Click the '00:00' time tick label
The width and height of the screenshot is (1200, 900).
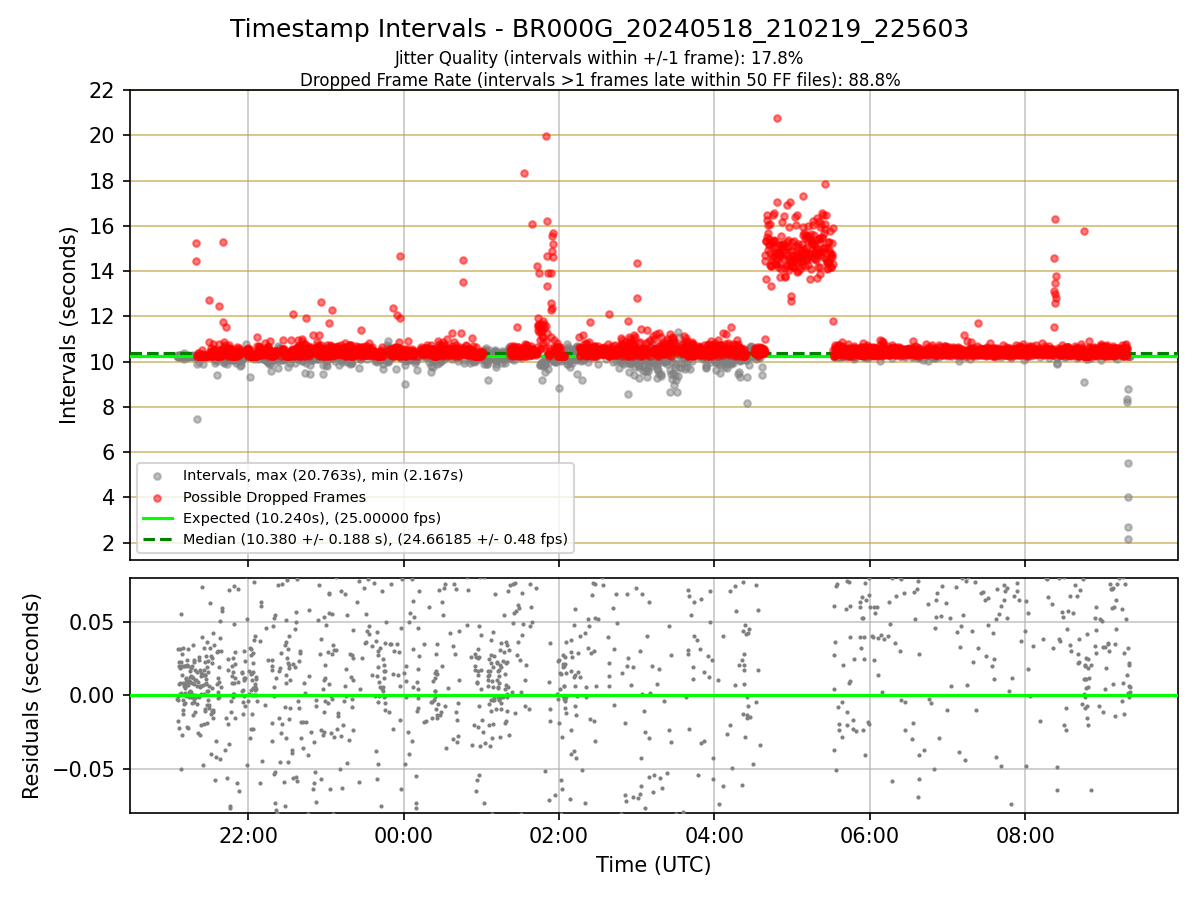coord(403,836)
